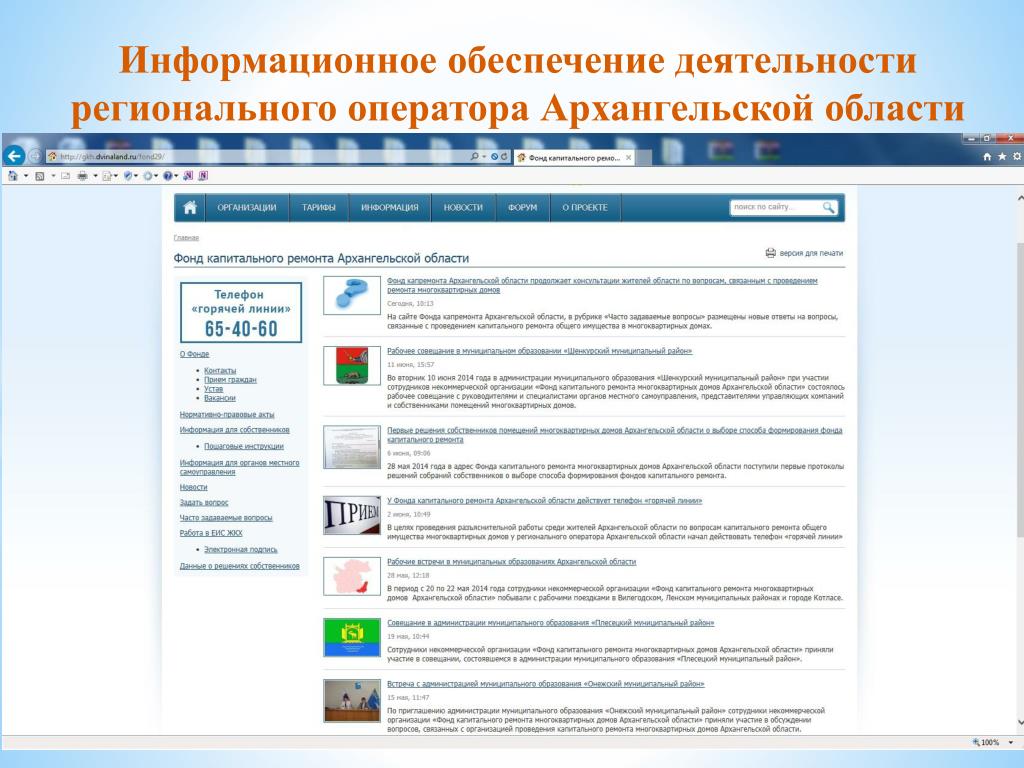Click the ПРИЕМ thumbnail for hotline news
Viewport: 1024px width, 768px height.
click(352, 515)
